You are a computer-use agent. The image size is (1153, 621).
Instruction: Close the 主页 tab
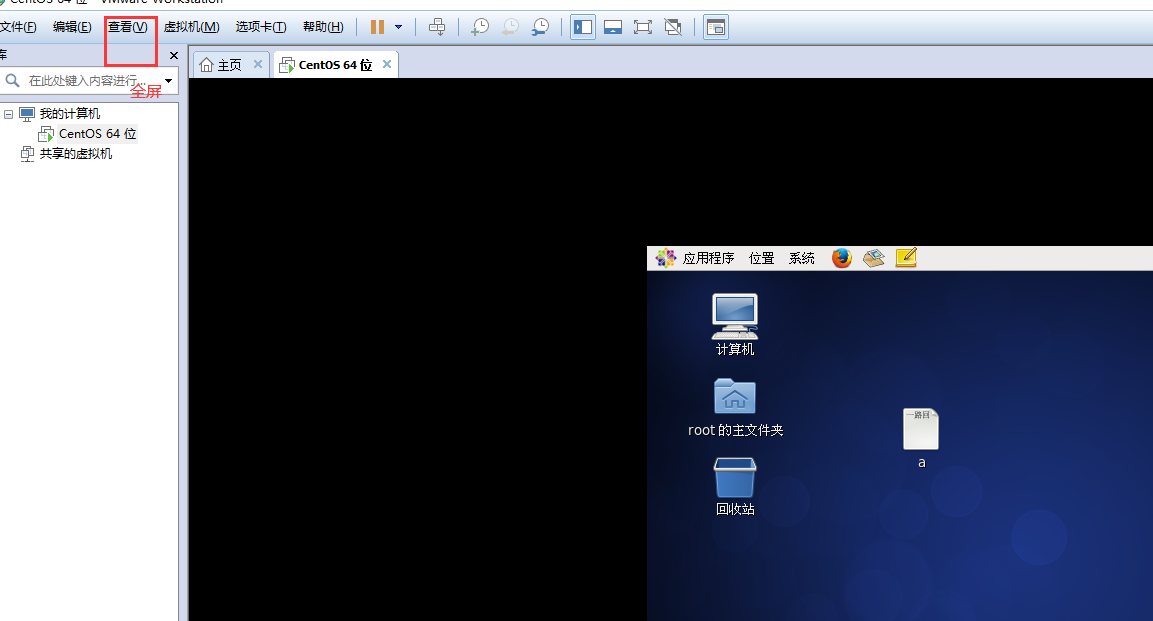tap(258, 64)
